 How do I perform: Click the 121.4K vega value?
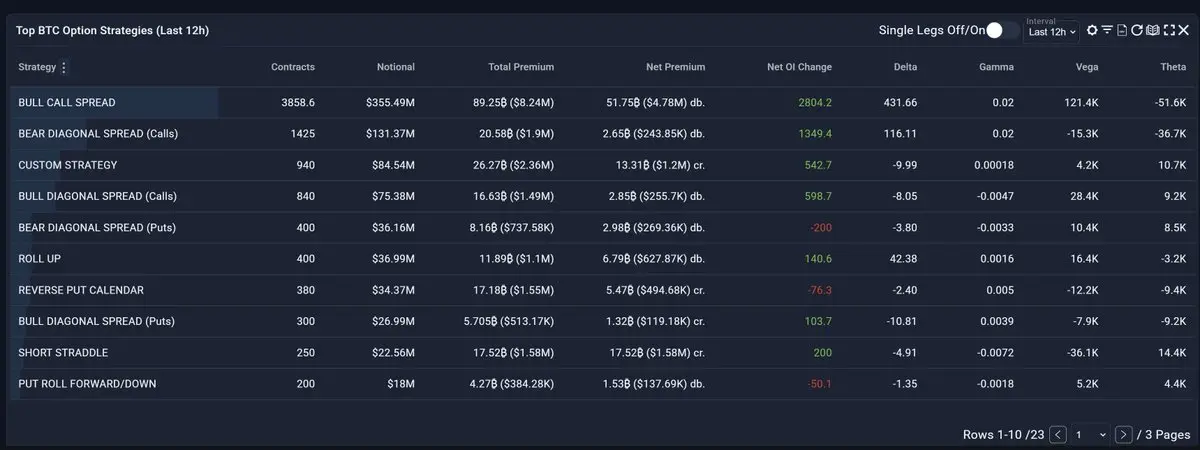point(1084,103)
